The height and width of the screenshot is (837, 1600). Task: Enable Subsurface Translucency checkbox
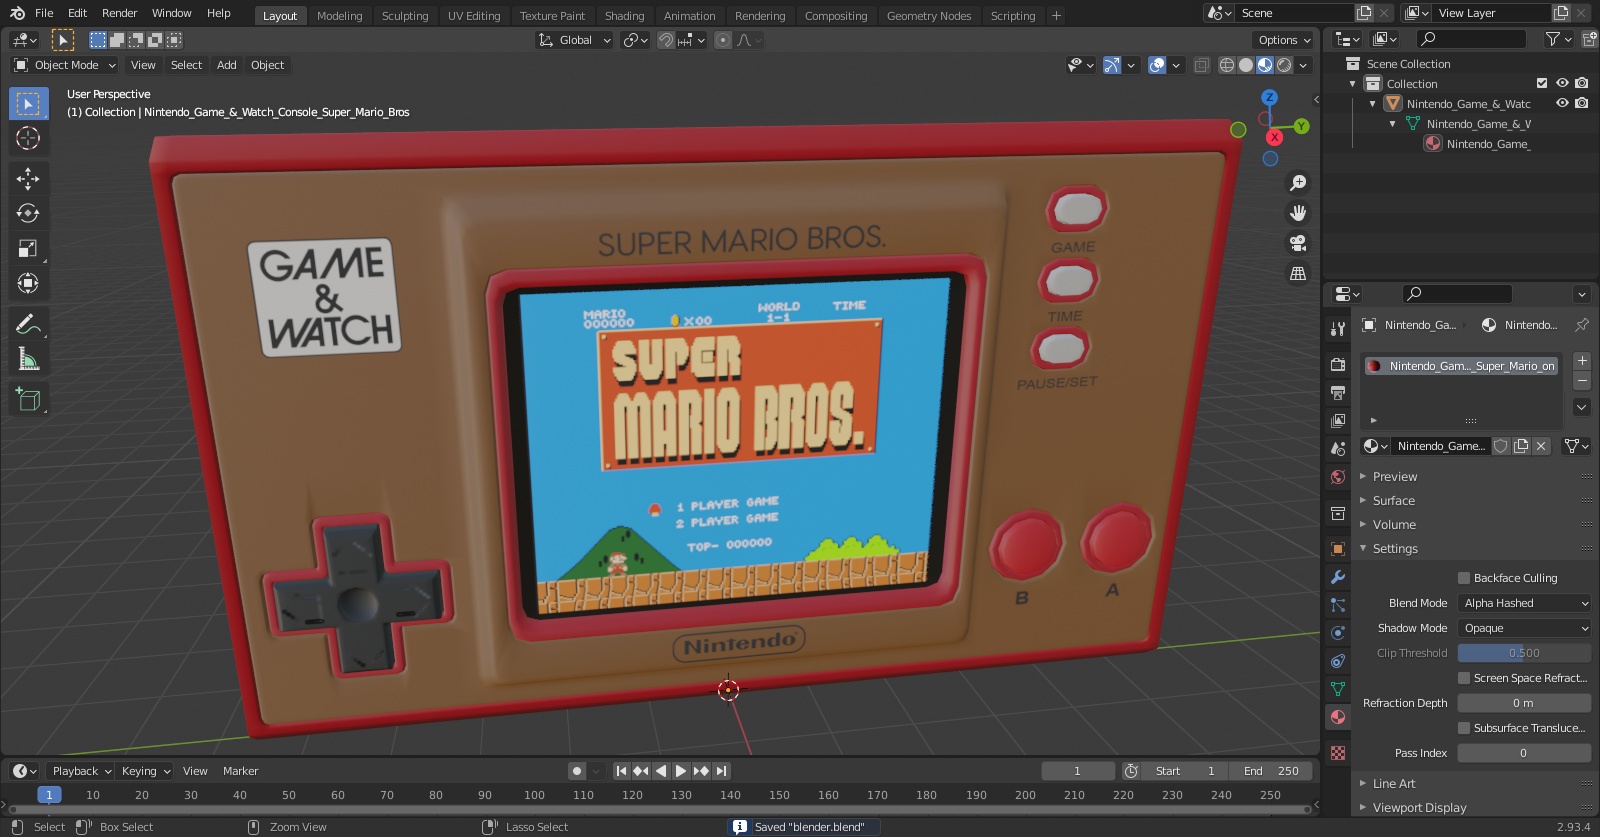coord(1464,728)
